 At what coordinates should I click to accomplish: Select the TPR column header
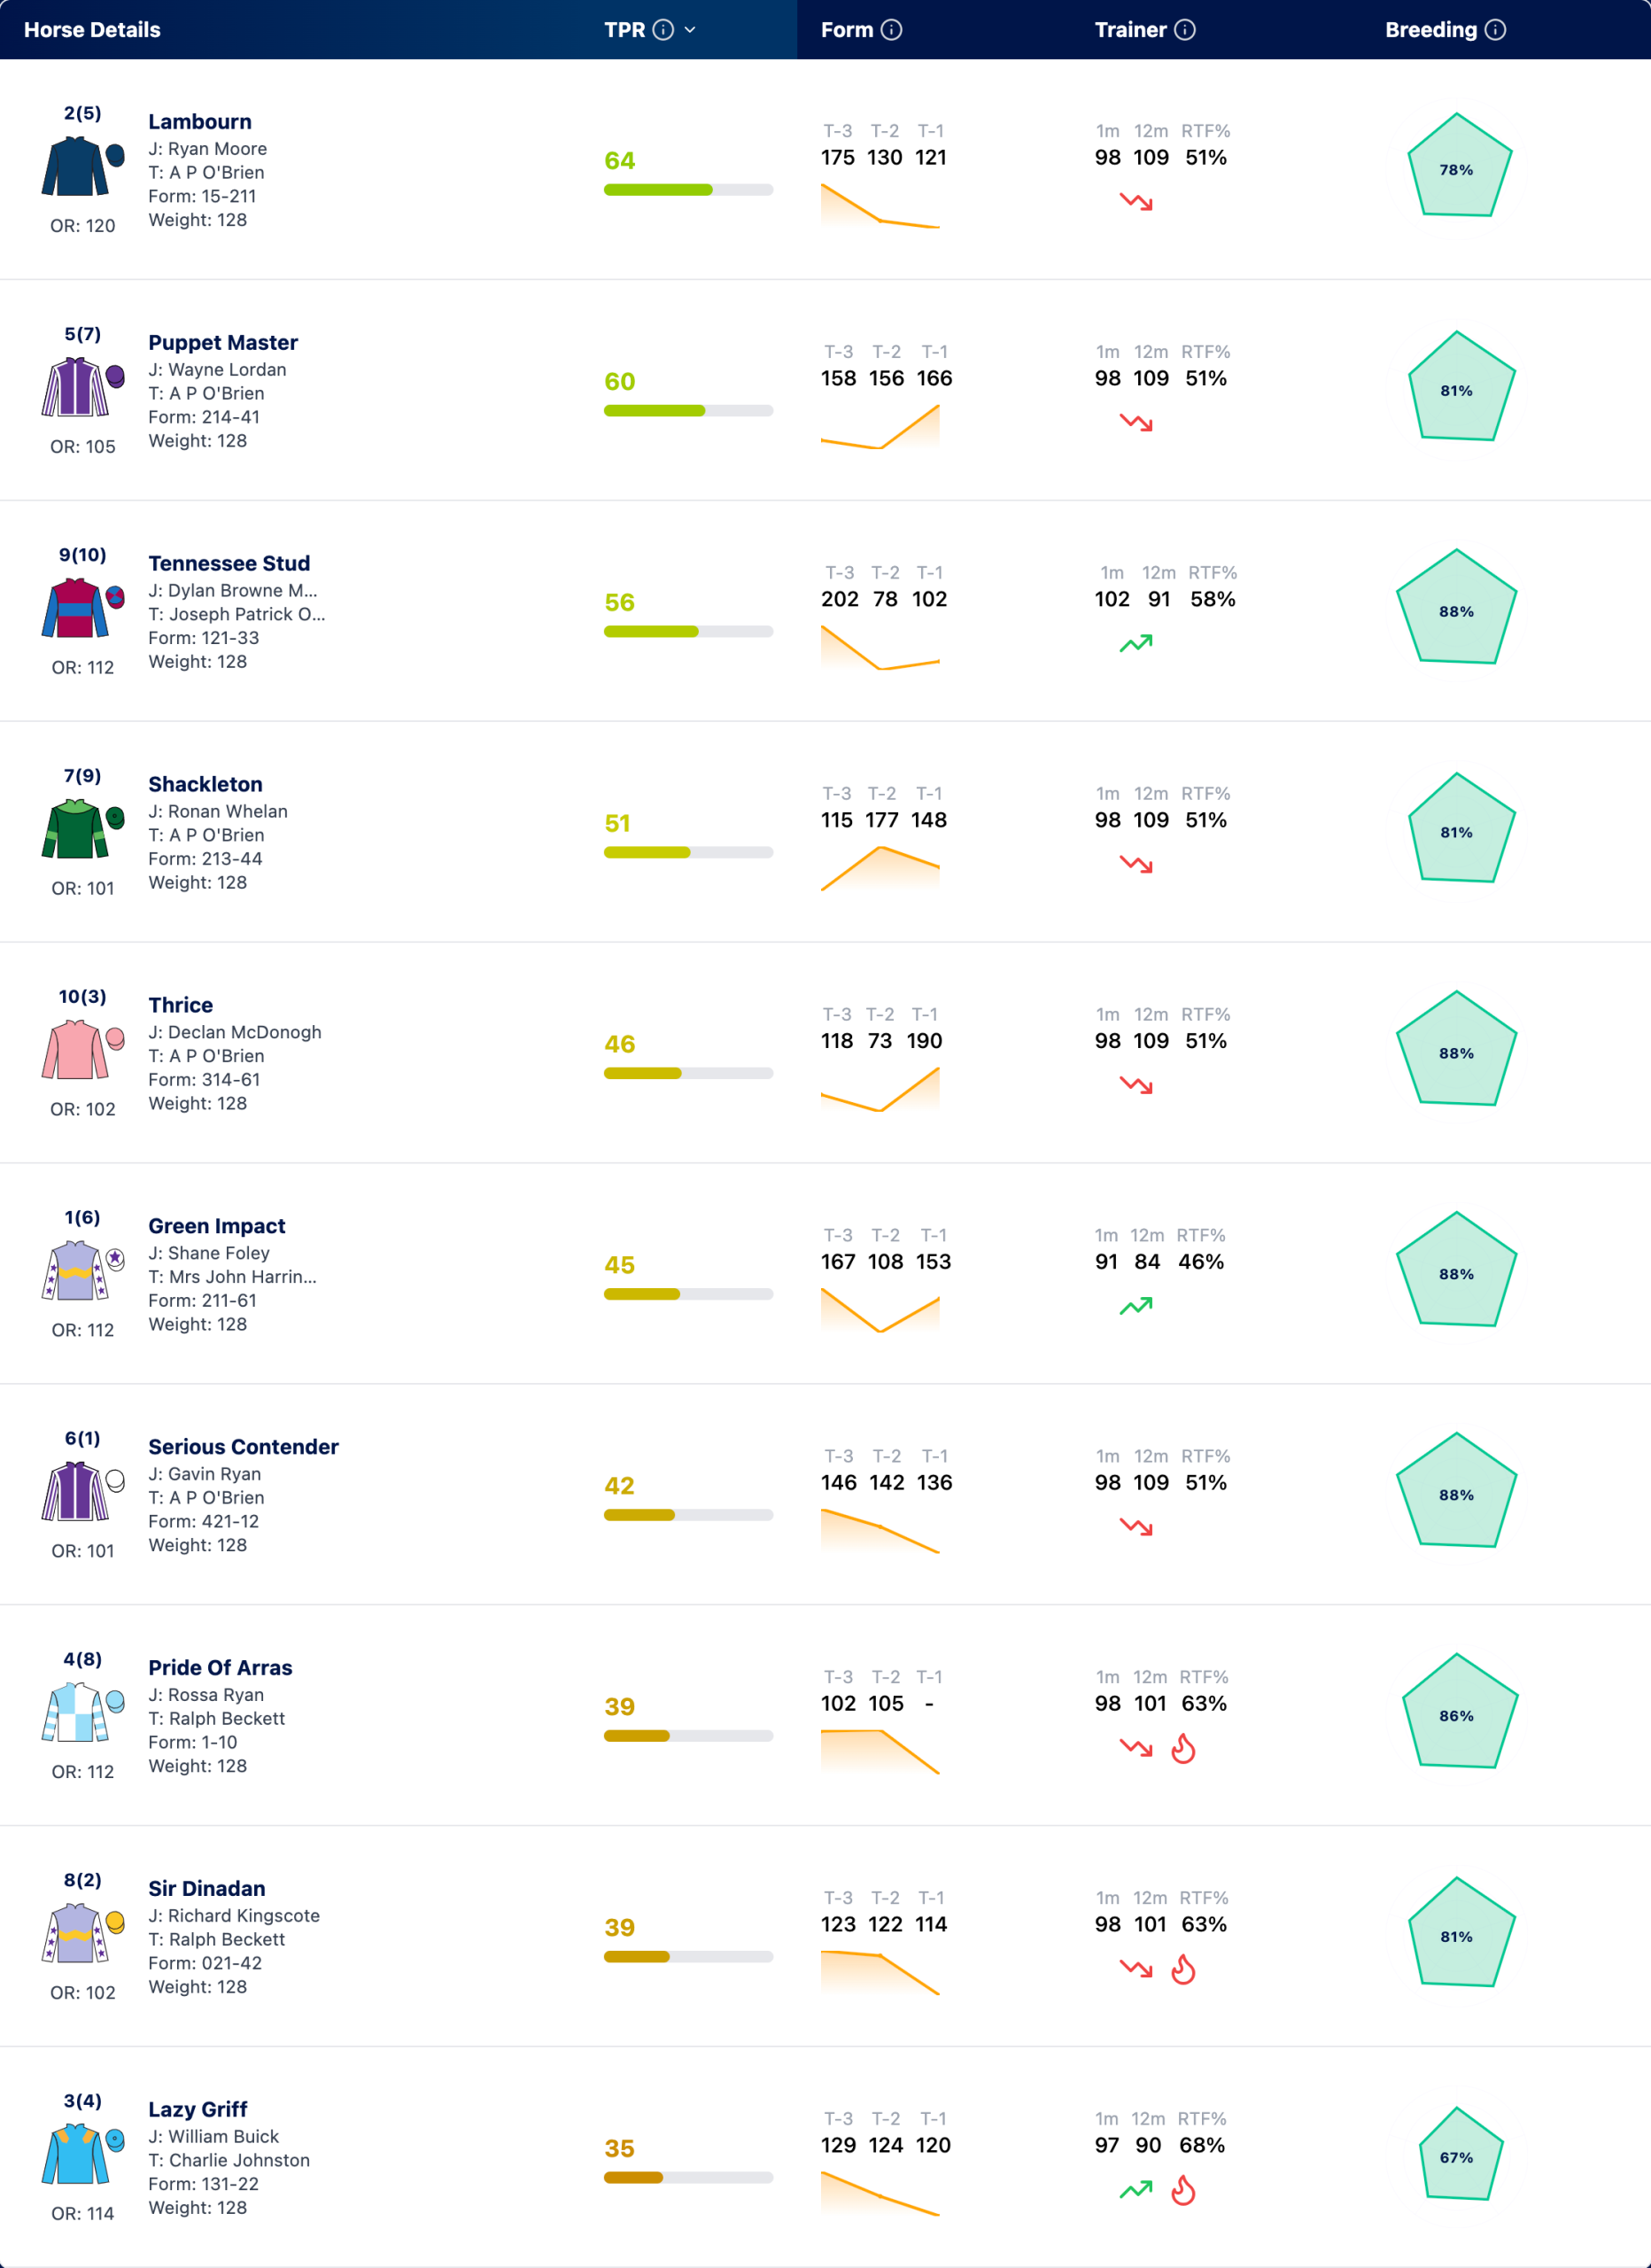coord(624,30)
